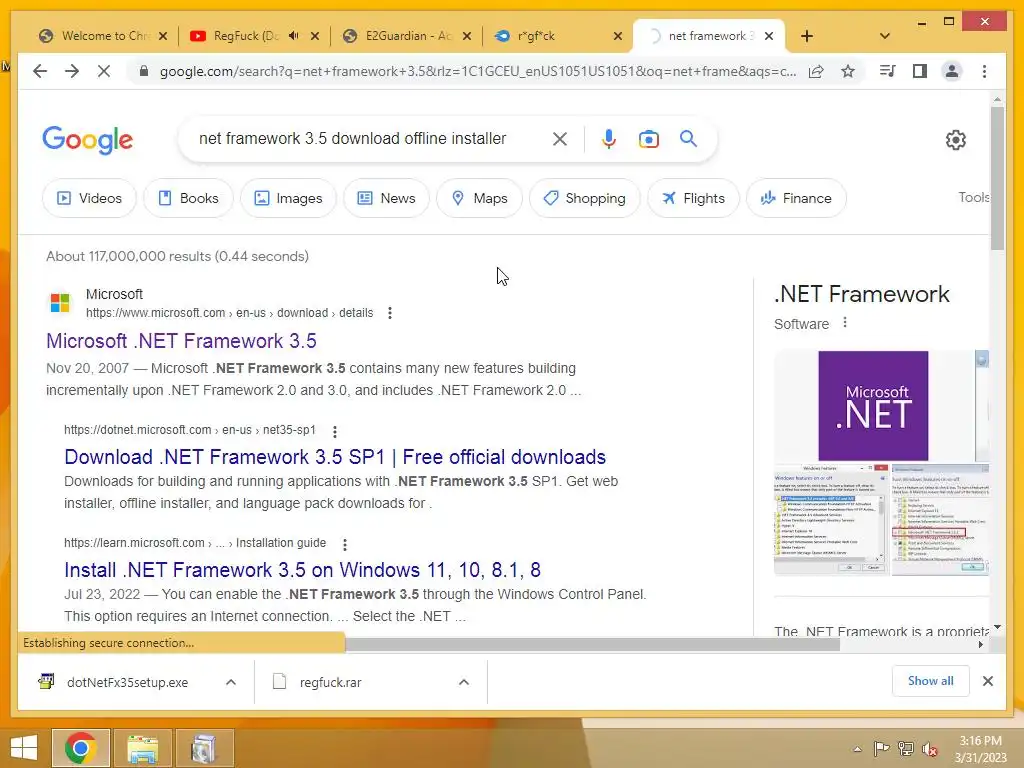Open the Windows Start button
Viewport: 1024px width, 768px height.
pos(24,748)
